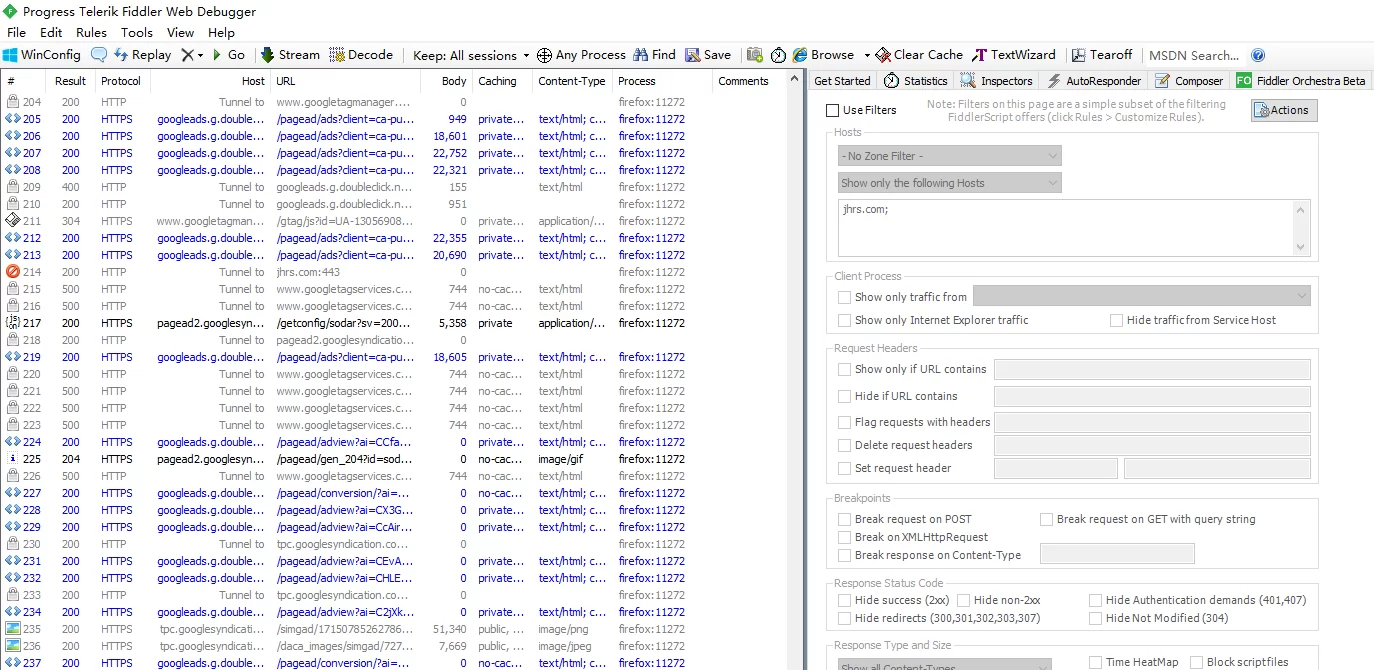Check the Time HeatMap checkbox
This screenshot has width=1374, height=670.
click(x=1096, y=662)
